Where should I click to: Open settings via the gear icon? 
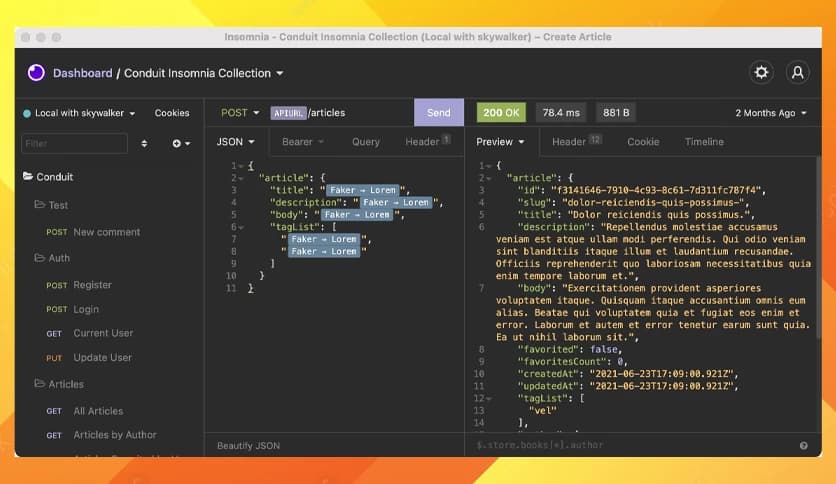pos(761,72)
